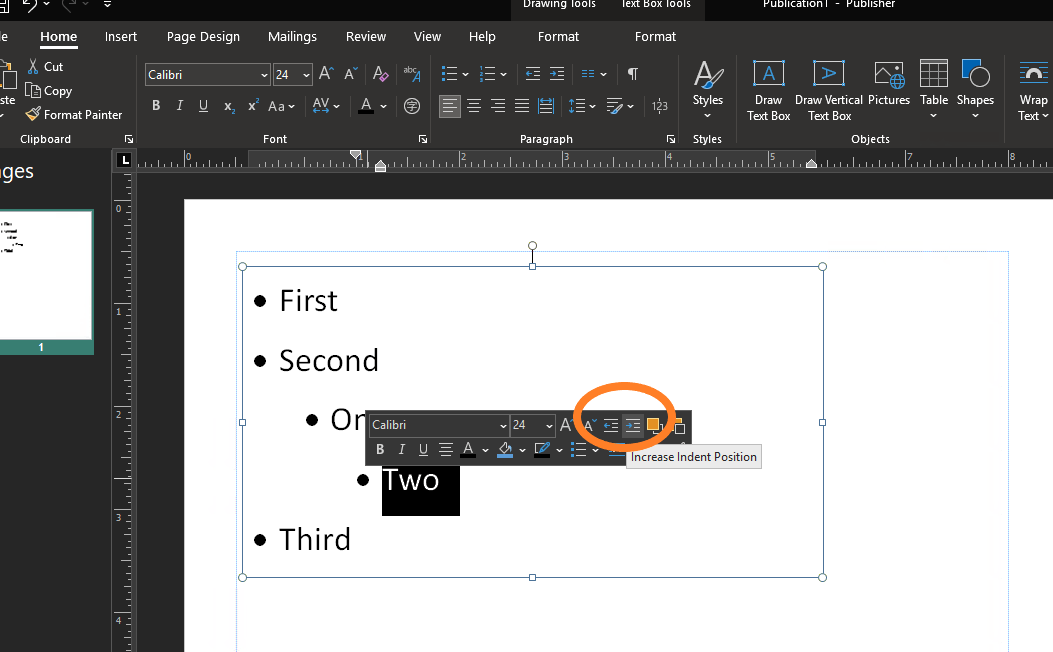1053x652 pixels.
Task: Select Justify alignment in the ribbon
Action: (522, 106)
